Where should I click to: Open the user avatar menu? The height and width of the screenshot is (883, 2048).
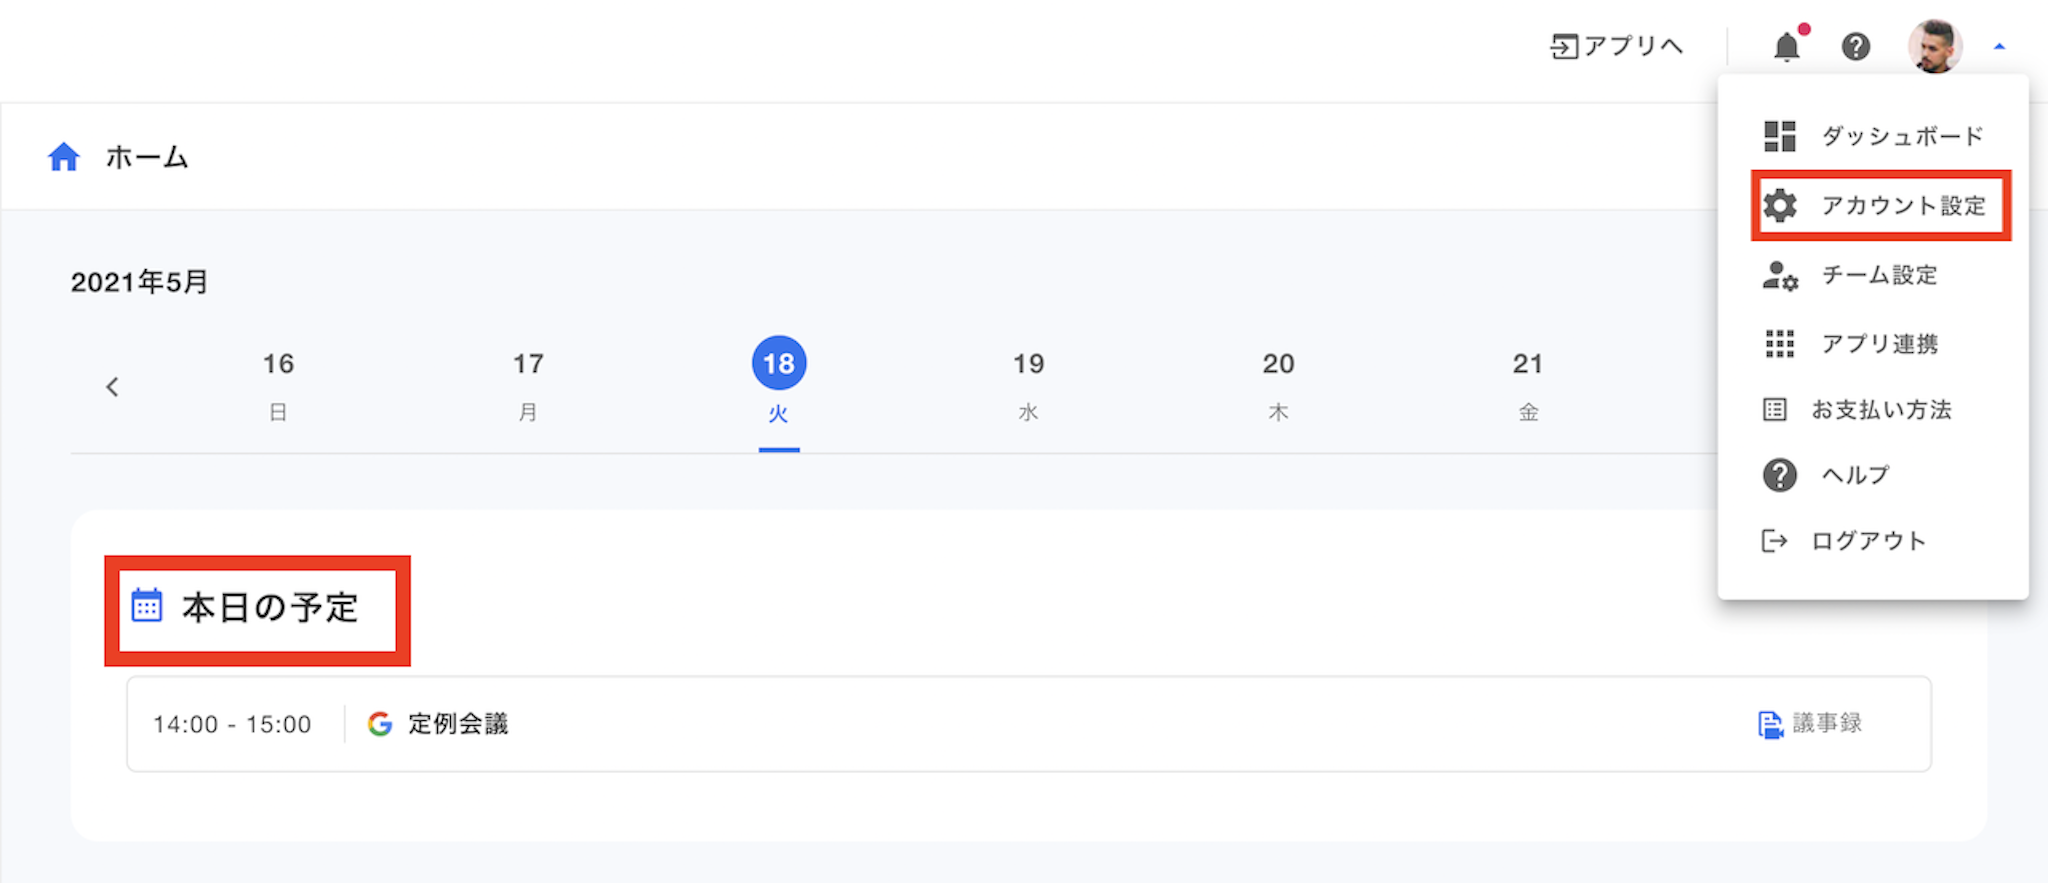(1934, 46)
